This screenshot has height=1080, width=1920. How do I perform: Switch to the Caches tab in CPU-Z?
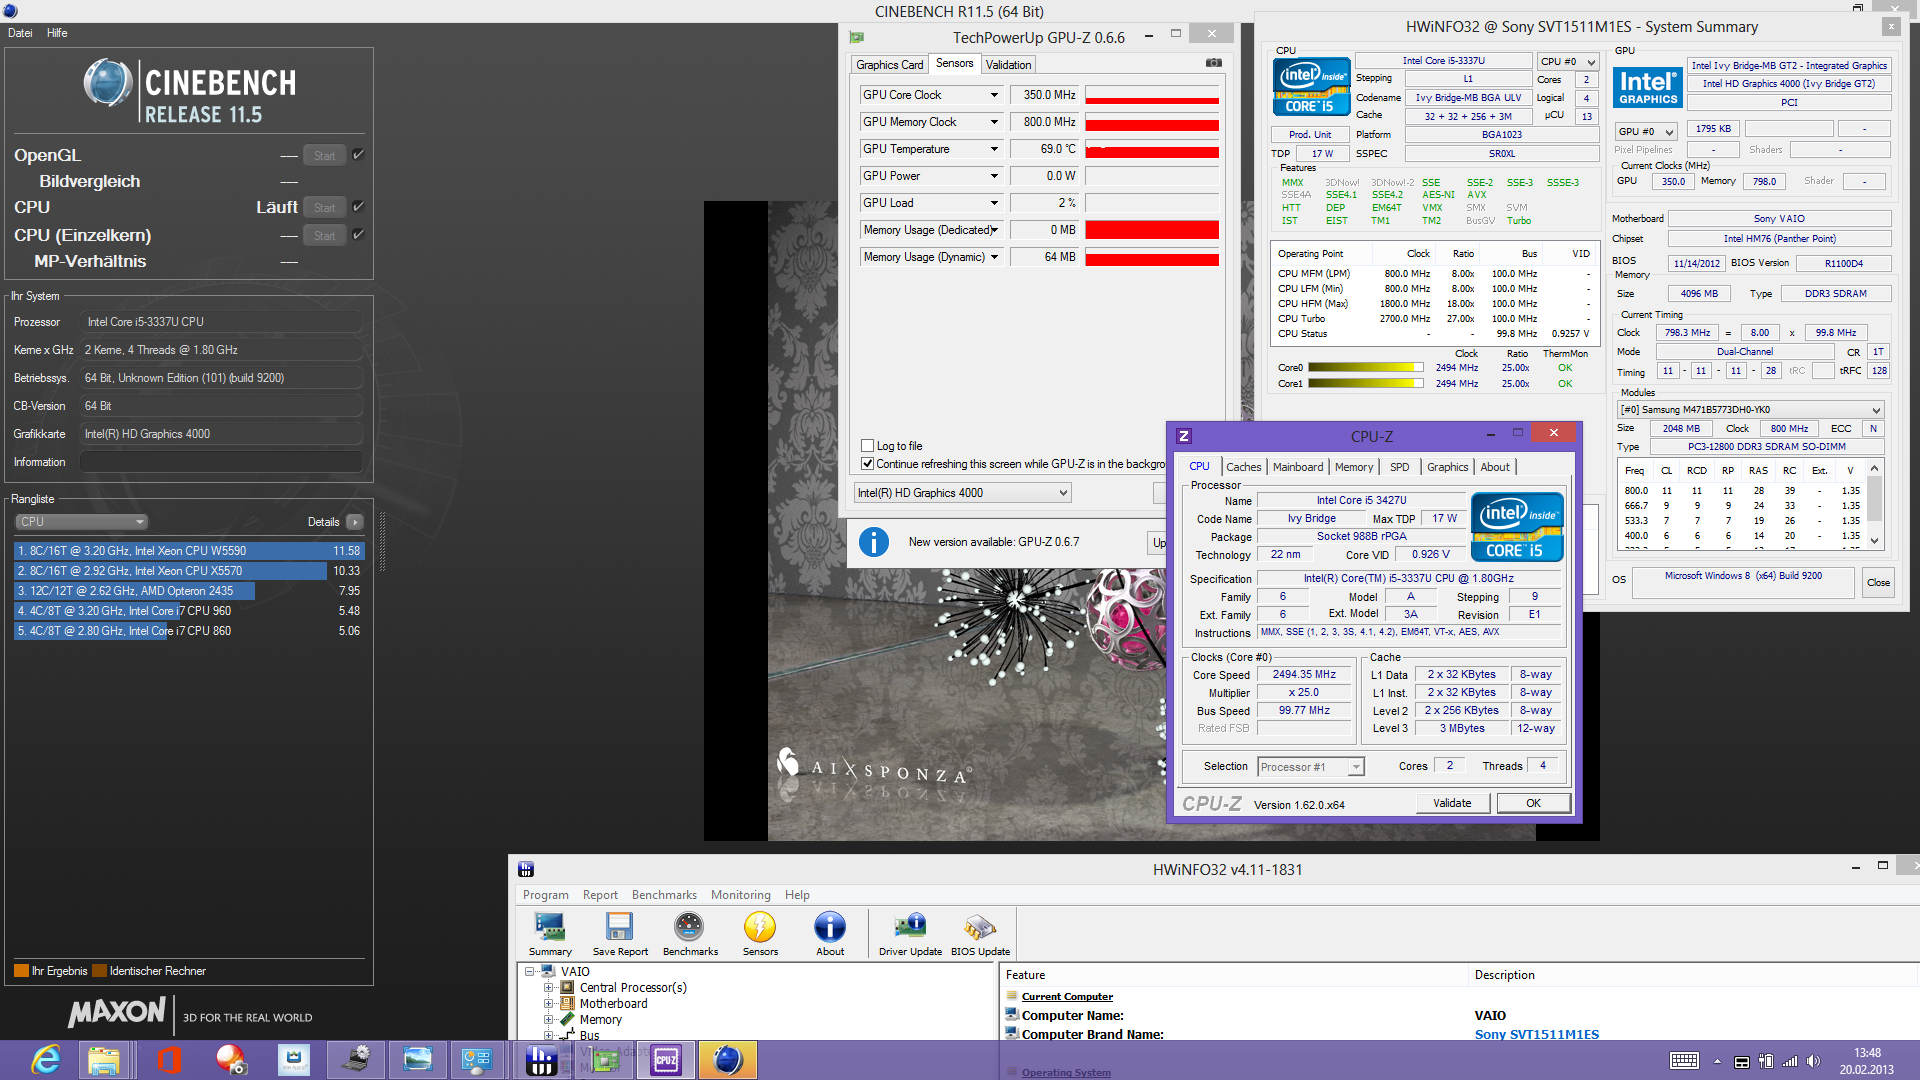click(x=1243, y=467)
